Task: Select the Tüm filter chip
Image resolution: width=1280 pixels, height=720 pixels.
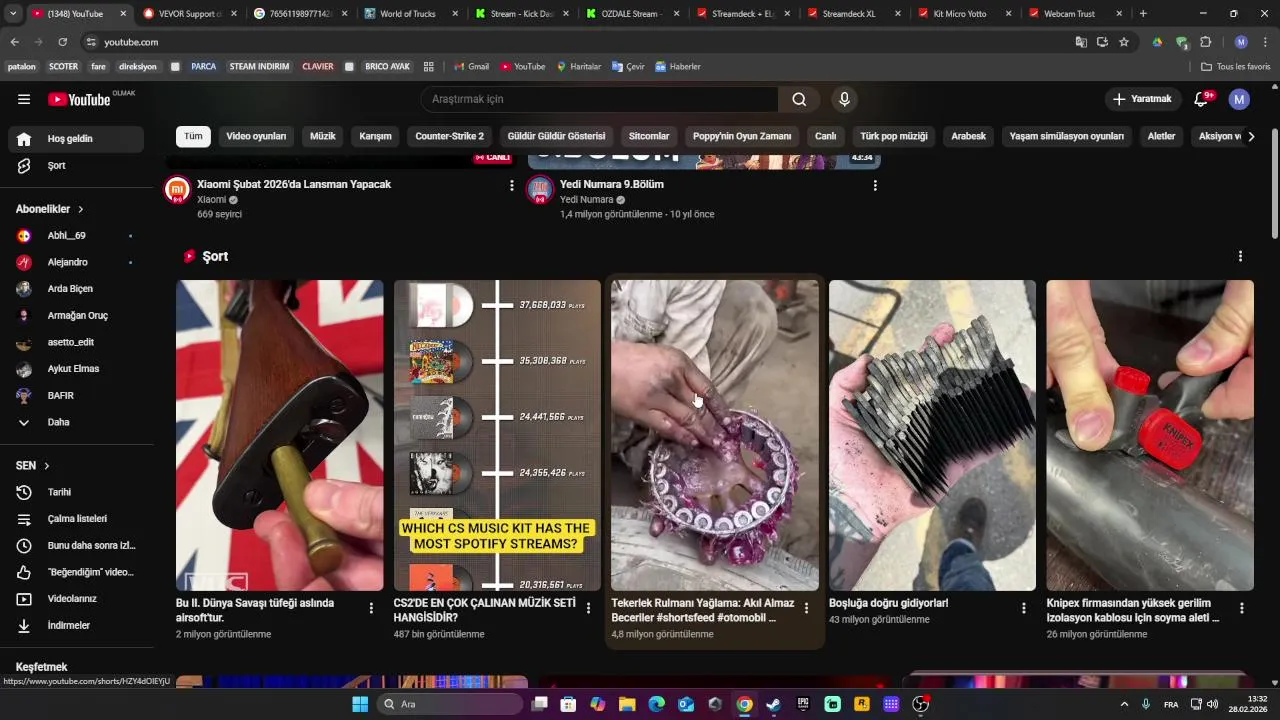Action: coord(193,136)
